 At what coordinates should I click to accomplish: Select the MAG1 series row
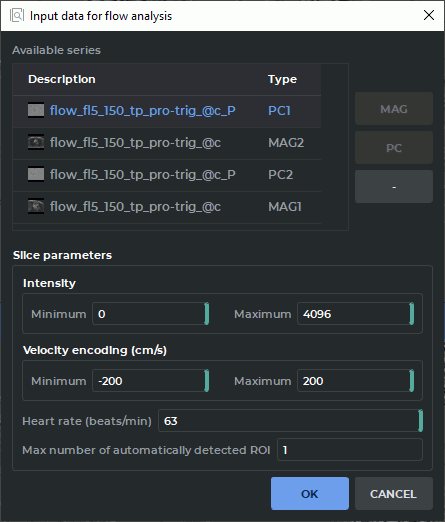[x=167, y=207]
